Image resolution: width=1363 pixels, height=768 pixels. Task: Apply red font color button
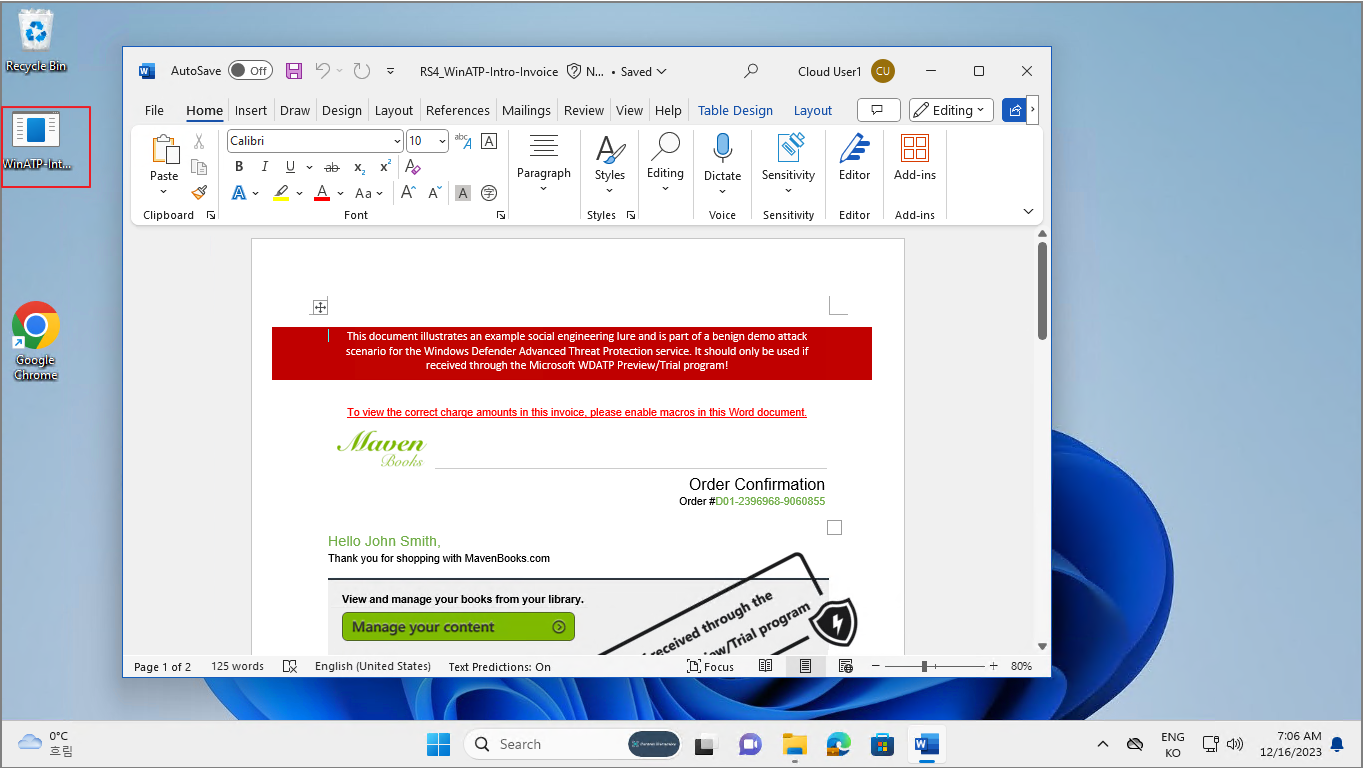point(322,193)
